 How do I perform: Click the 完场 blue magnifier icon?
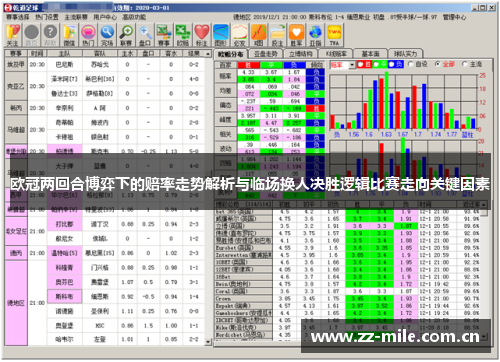pyautogui.click(x=107, y=35)
